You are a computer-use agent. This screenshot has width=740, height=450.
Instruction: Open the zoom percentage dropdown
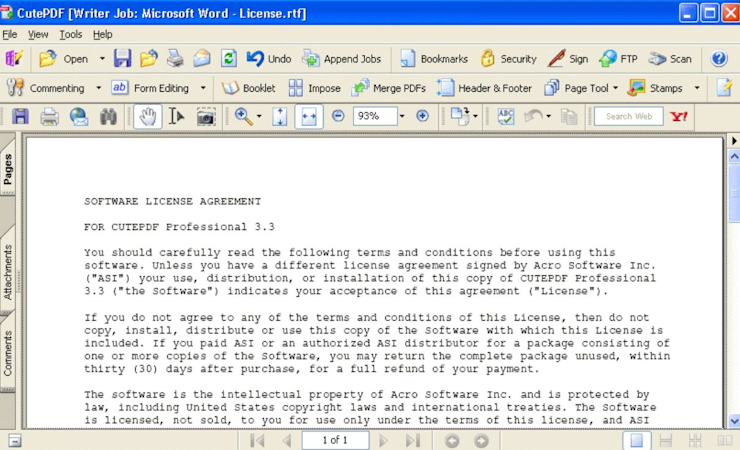click(x=402, y=116)
